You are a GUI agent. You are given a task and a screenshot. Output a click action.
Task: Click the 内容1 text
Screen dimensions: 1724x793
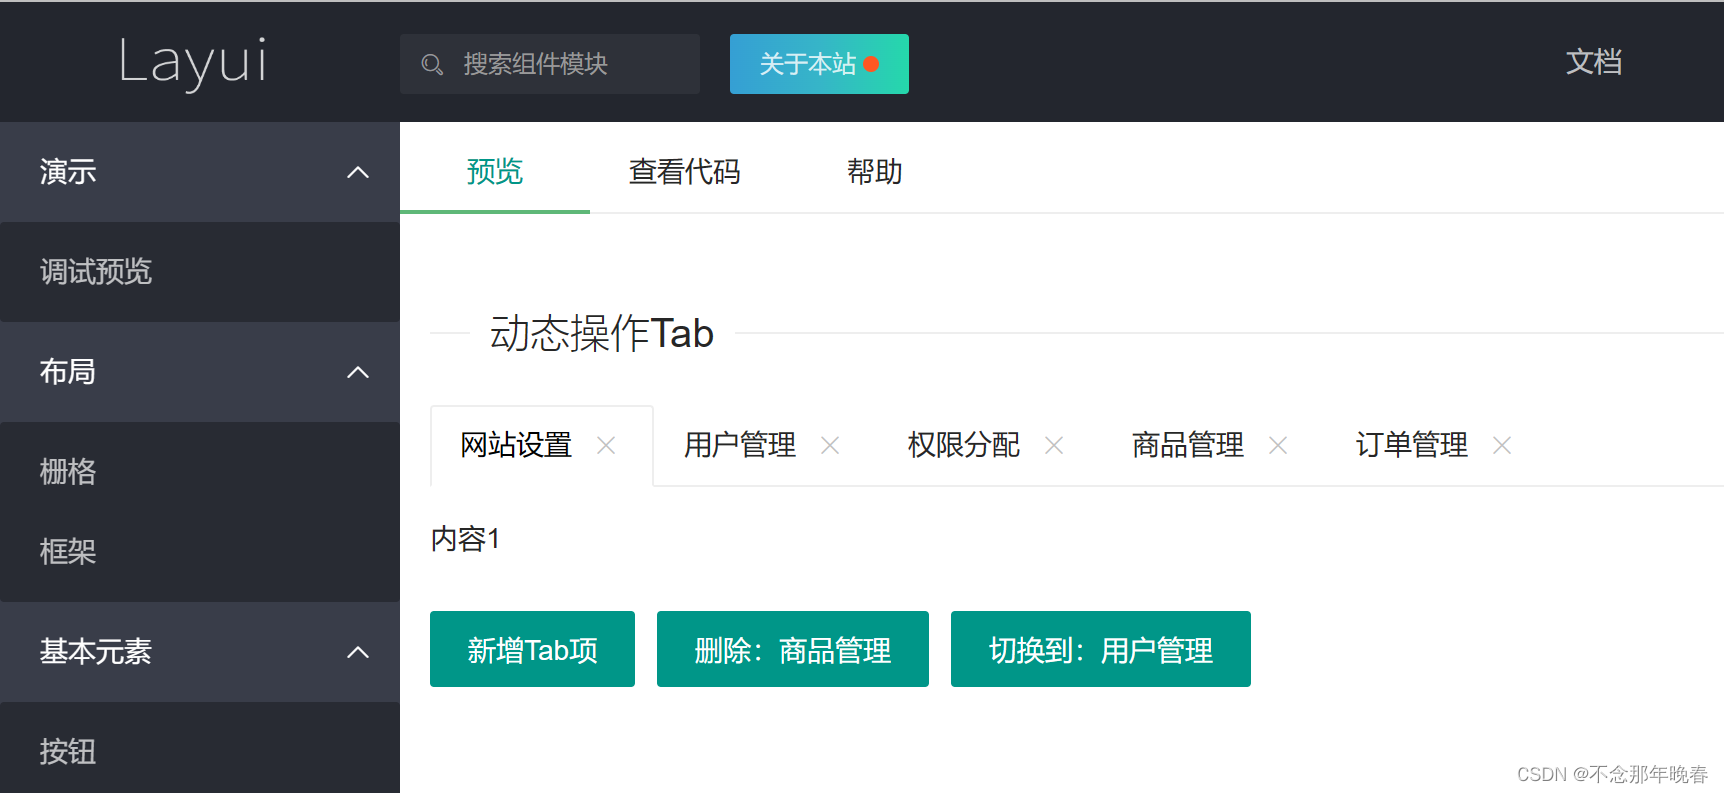coord(465,539)
